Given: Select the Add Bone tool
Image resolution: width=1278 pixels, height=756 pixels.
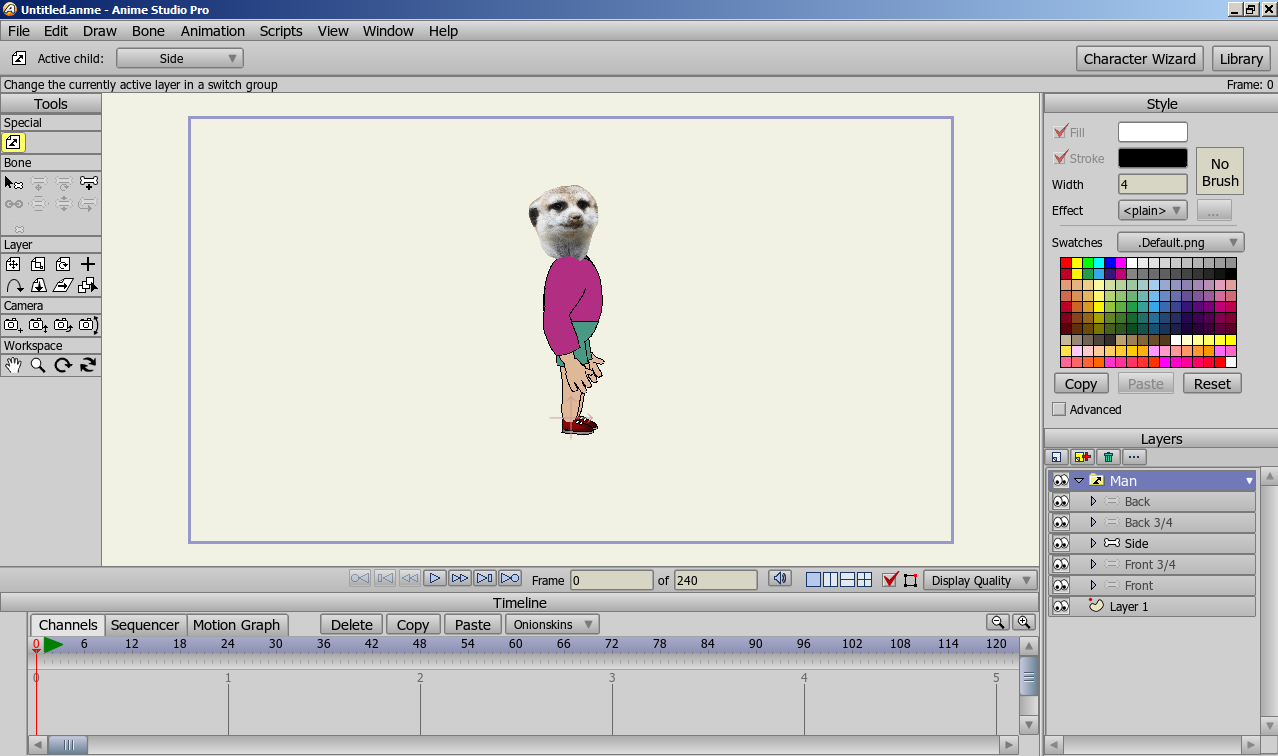Looking at the screenshot, I should (88, 183).
